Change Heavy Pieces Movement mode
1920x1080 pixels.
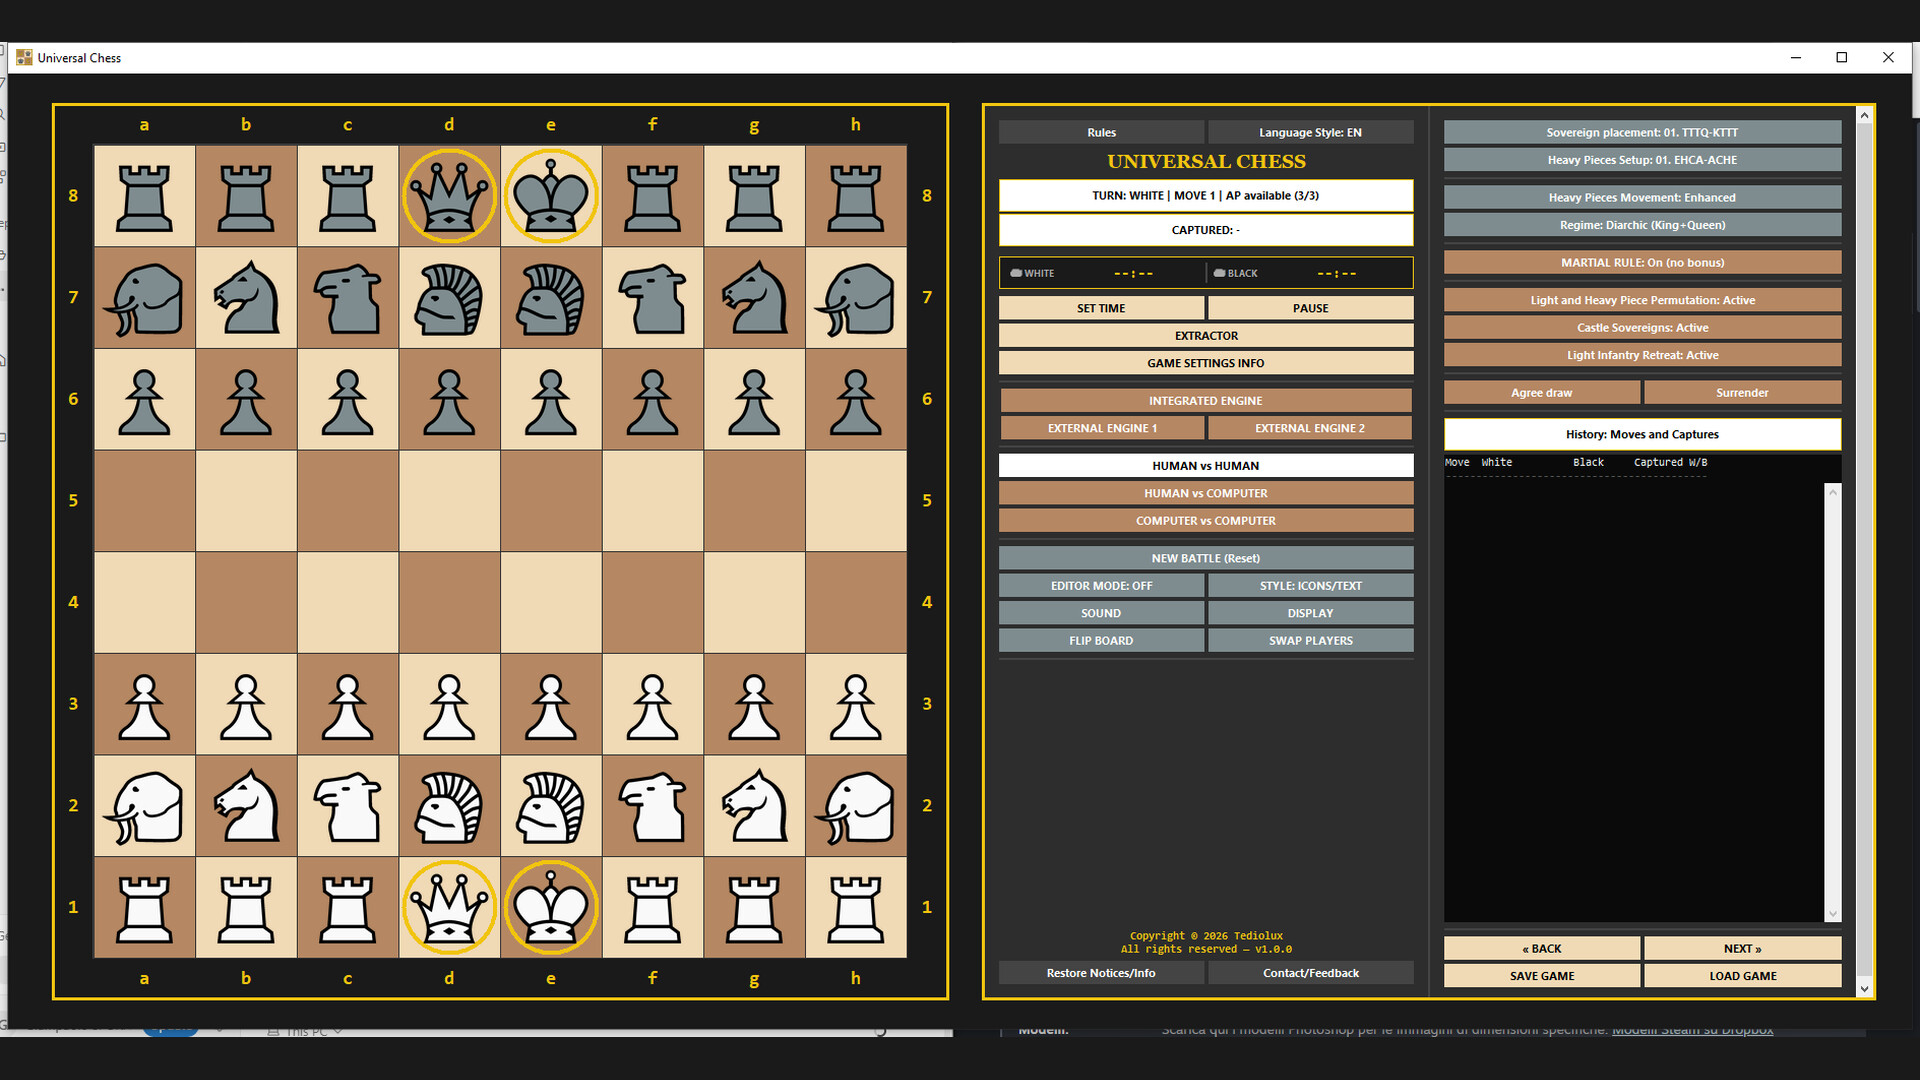(x=1642, y=198)
